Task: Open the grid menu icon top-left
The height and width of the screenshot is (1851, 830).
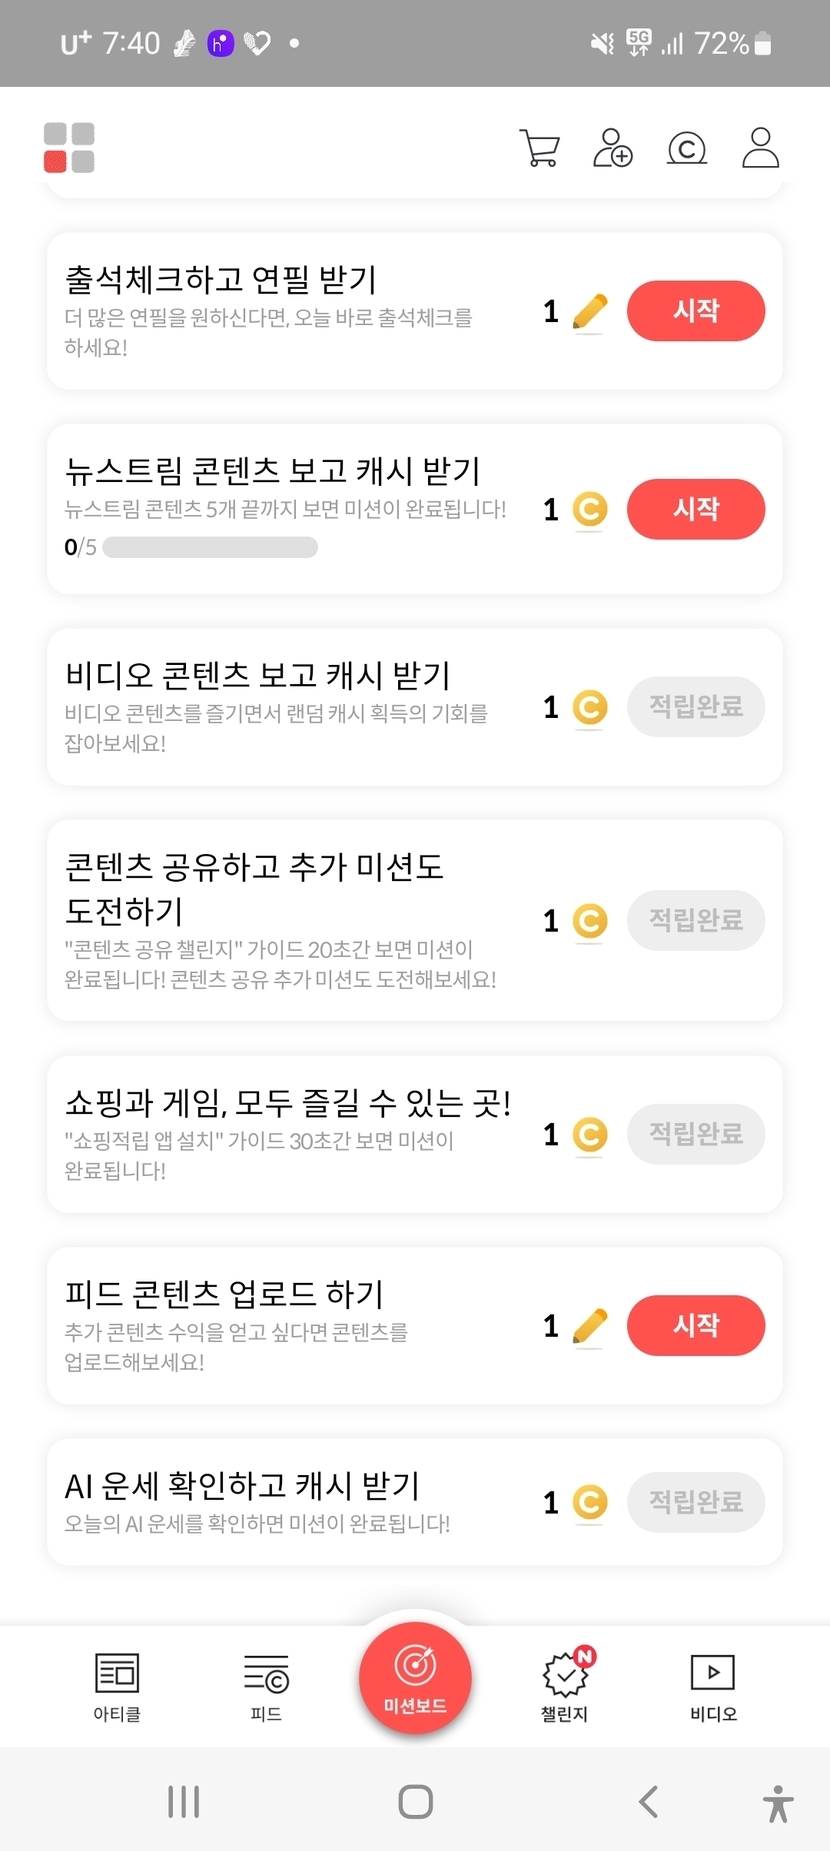Action: pos(69,148)
